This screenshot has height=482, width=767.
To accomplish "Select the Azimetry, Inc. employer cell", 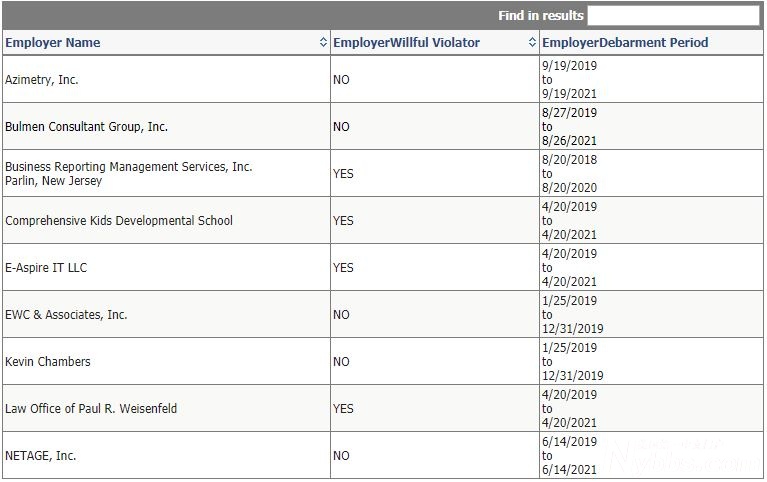I will click(x=42, y=80).
